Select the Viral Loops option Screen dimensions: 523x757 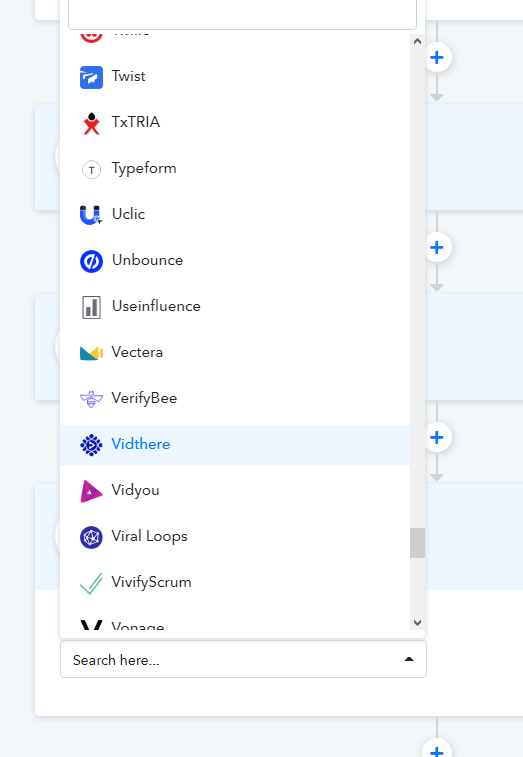[235, 537]
